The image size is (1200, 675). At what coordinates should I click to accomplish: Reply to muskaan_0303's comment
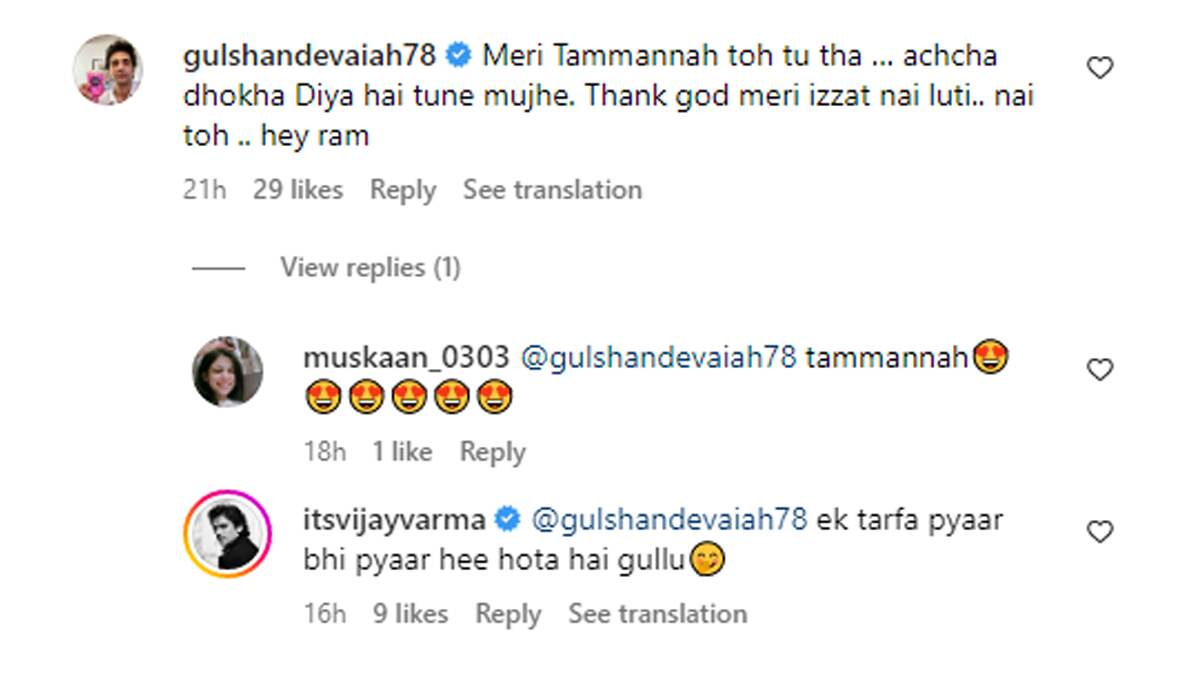[x=492, y=452]
